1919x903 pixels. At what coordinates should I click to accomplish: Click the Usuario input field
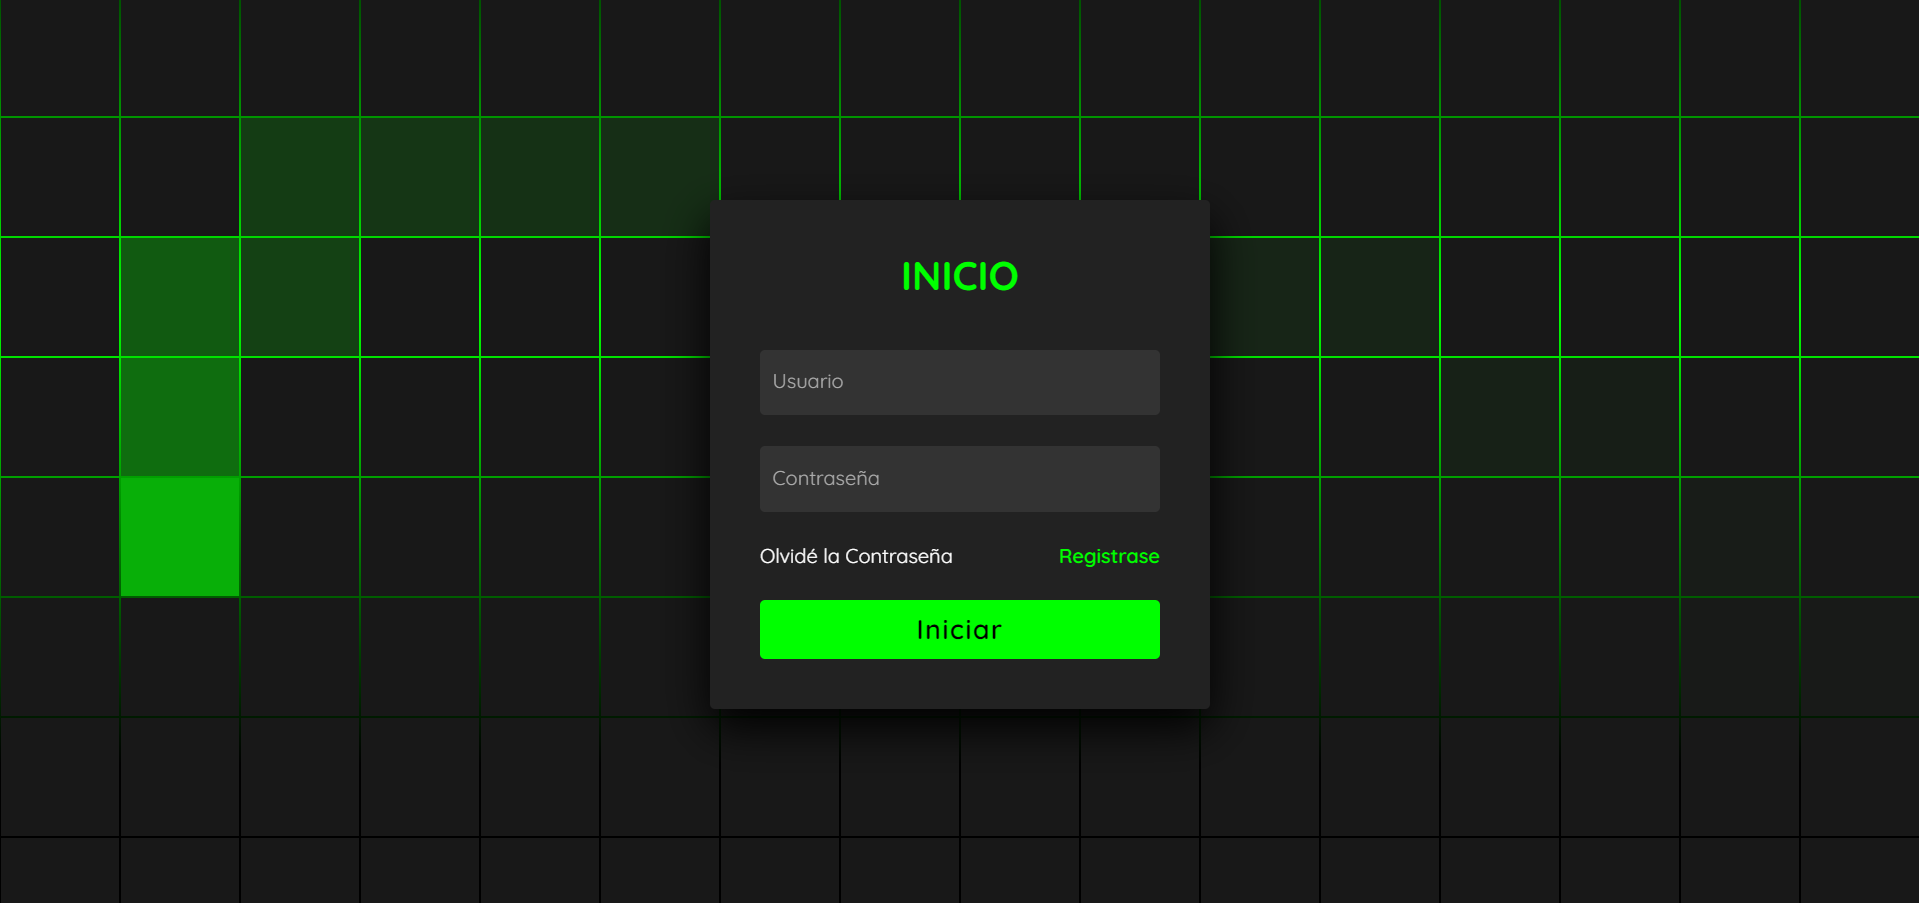958,382
